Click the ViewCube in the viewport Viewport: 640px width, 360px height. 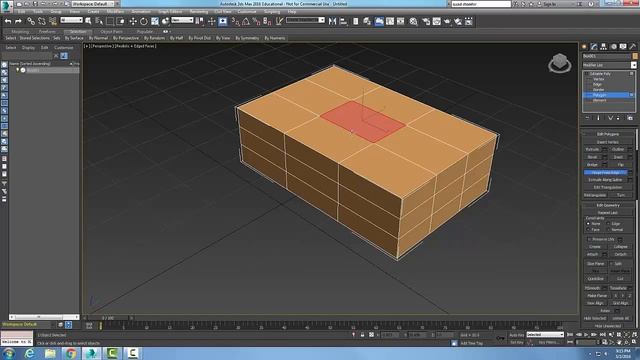[x=560, y=63]
